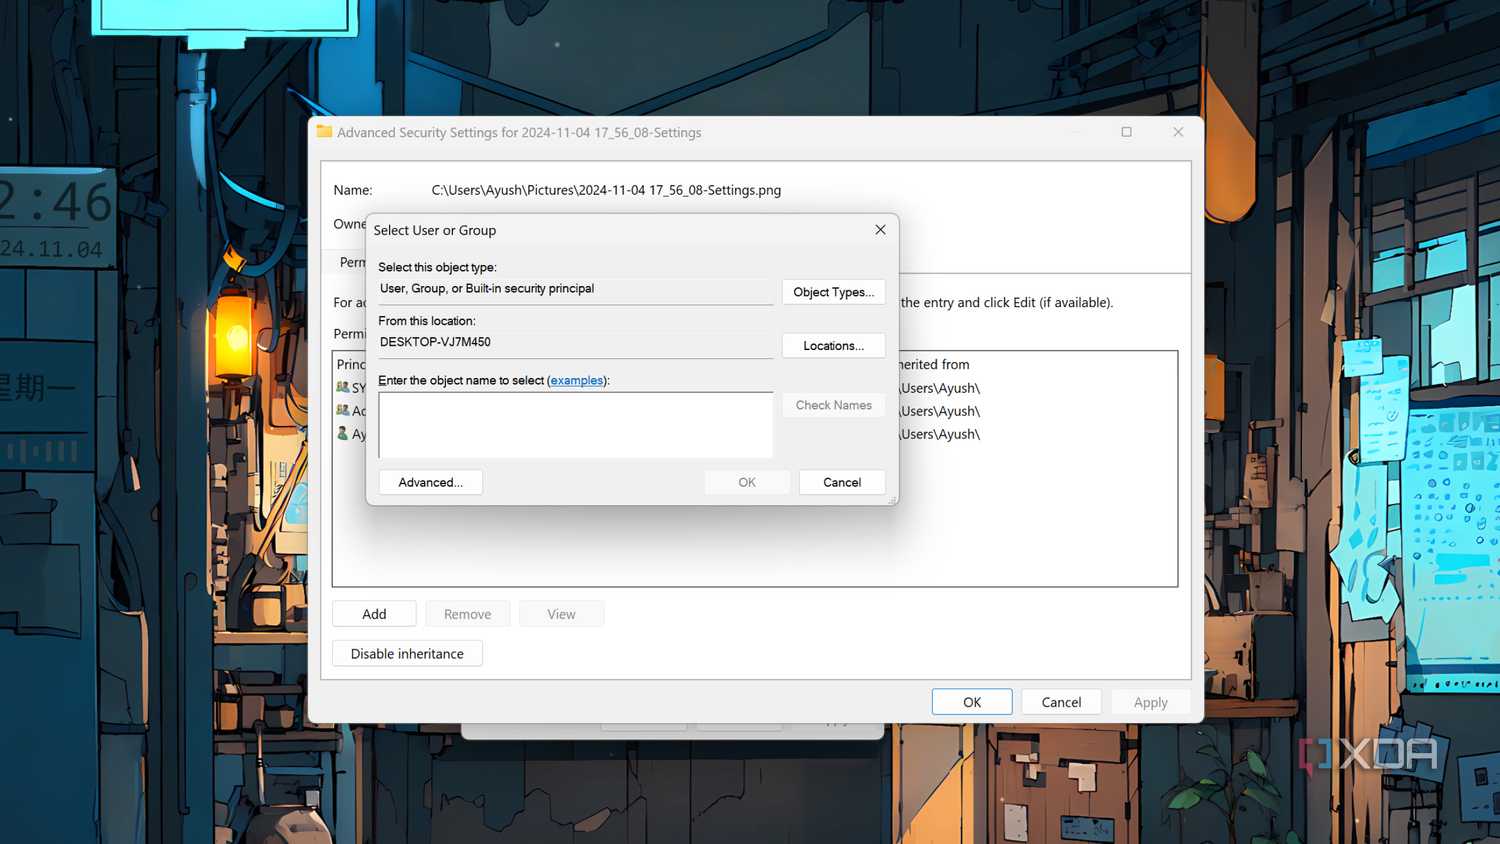Click the folder icon in title bar
Viewport: 1500px width, 844px height.
324,131
